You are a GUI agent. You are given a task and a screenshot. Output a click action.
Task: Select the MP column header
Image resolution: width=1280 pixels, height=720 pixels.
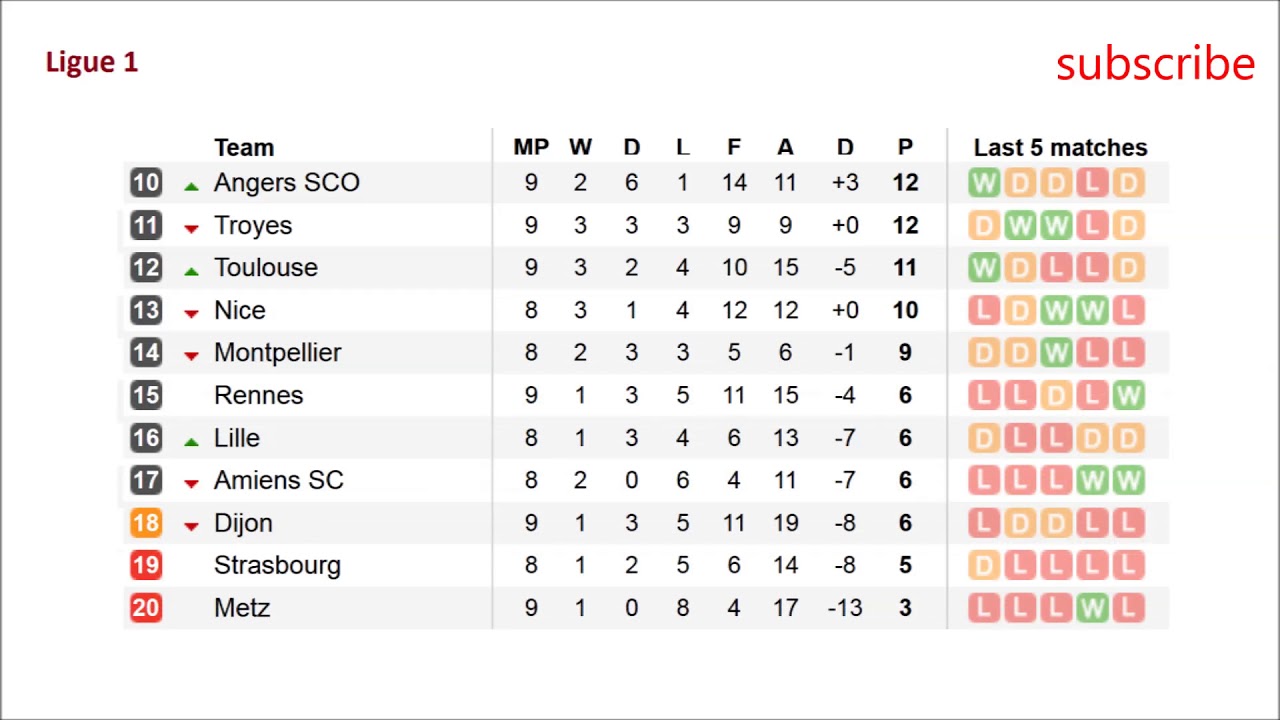point(531,148)
